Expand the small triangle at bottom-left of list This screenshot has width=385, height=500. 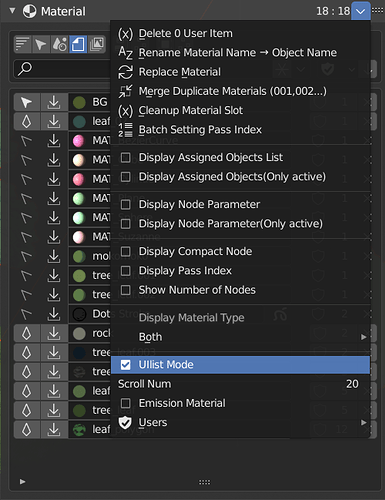click(x=22, y=482)
